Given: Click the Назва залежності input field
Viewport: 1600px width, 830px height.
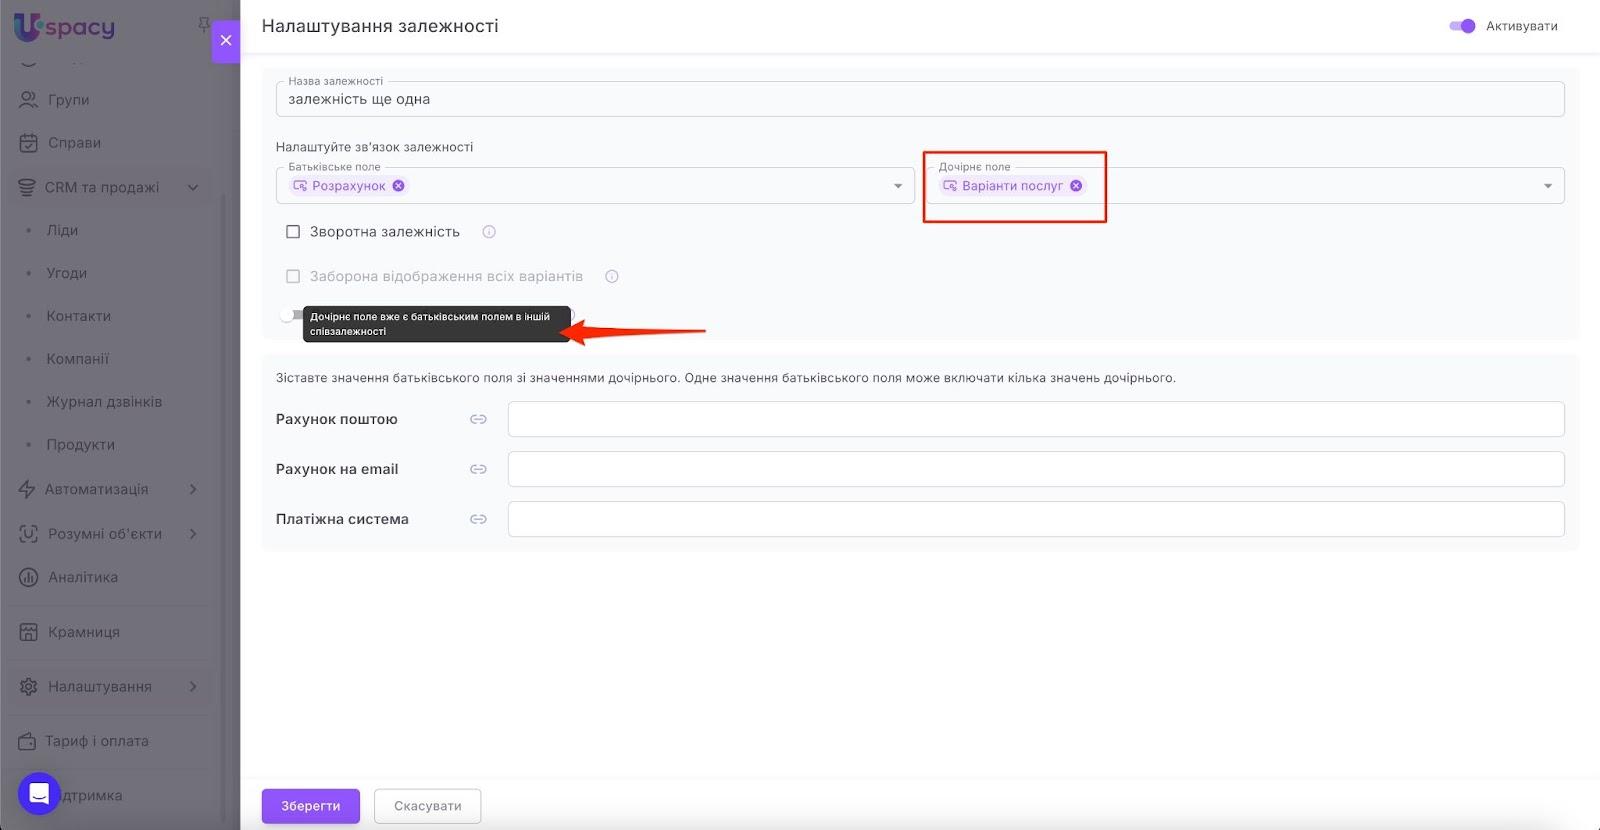Looking at the screenshot, I should [920, 100].
